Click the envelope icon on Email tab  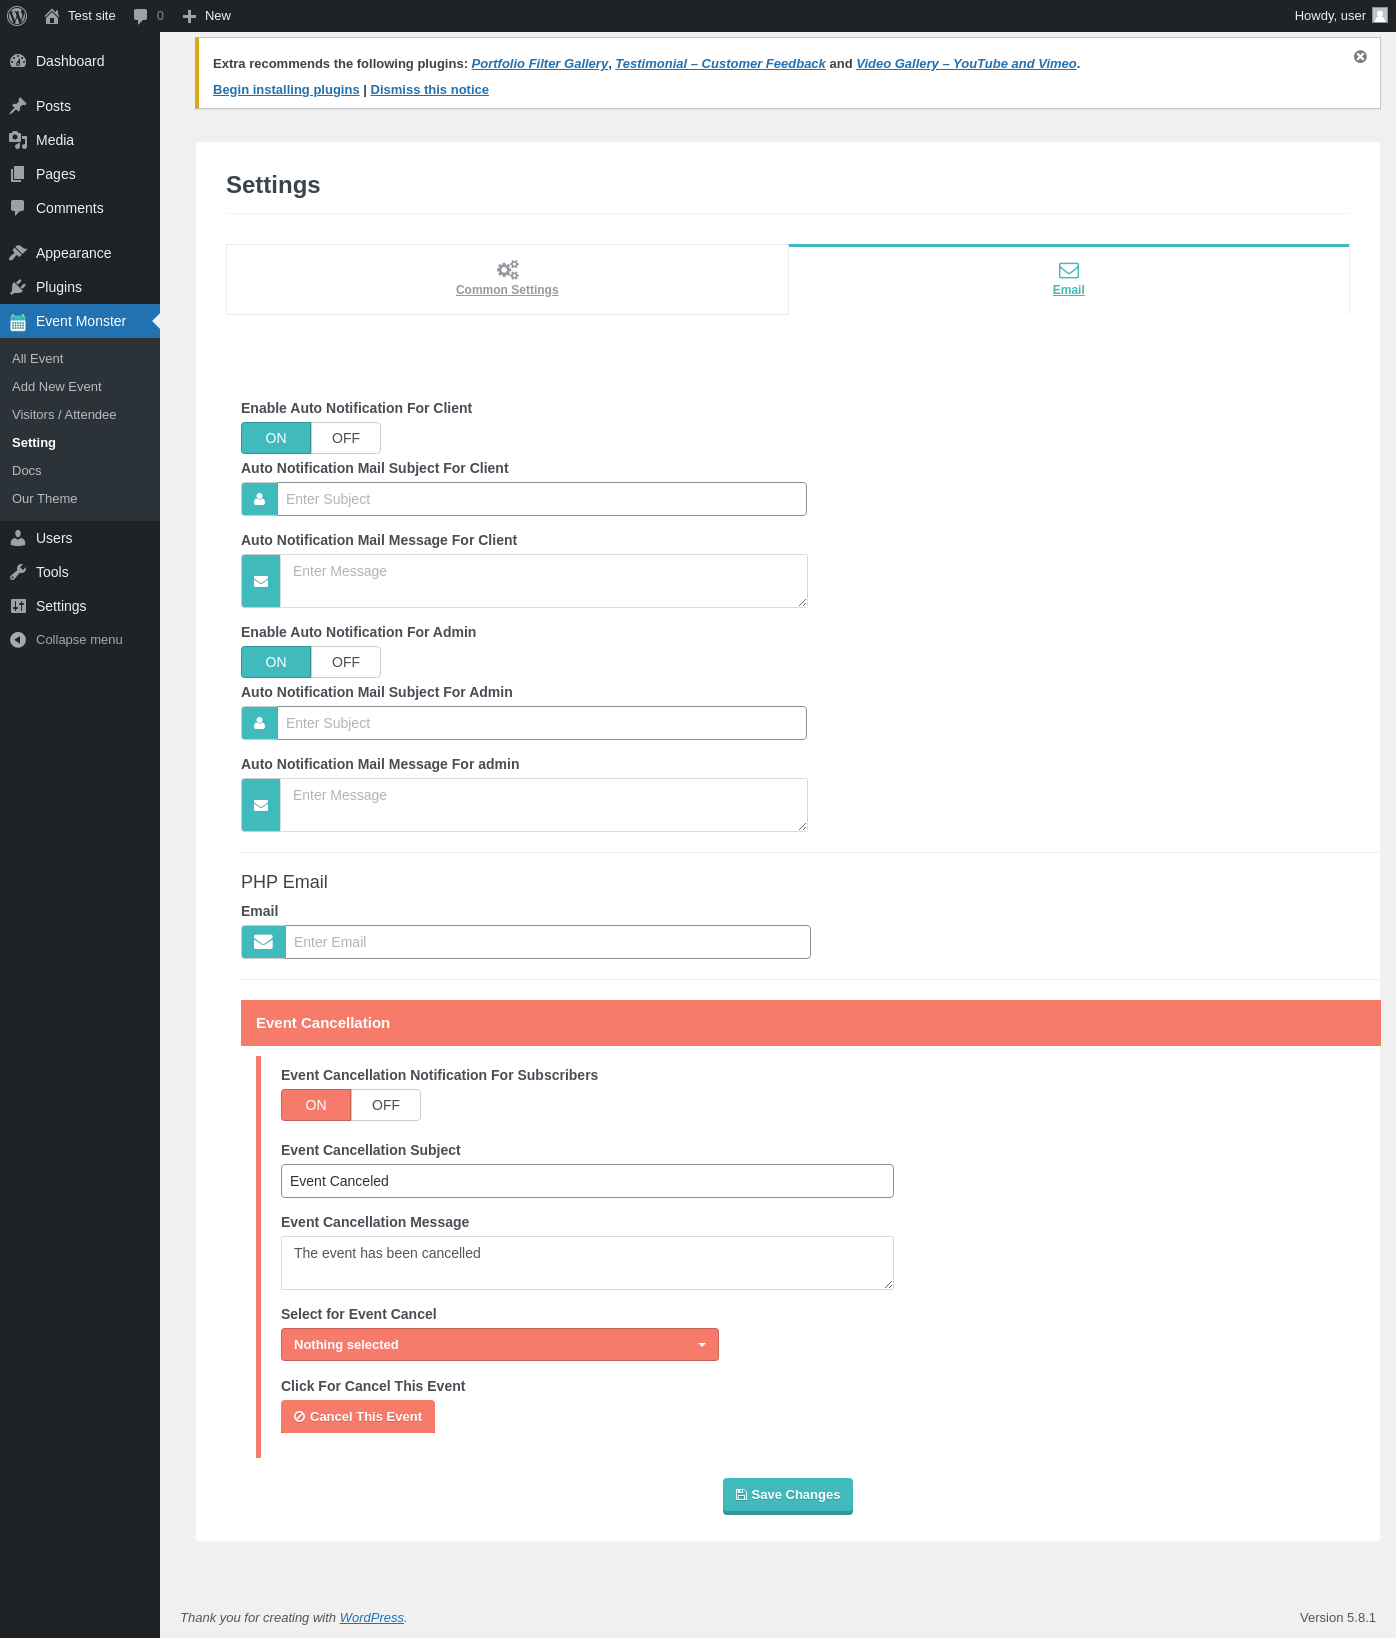[1069, 270]
